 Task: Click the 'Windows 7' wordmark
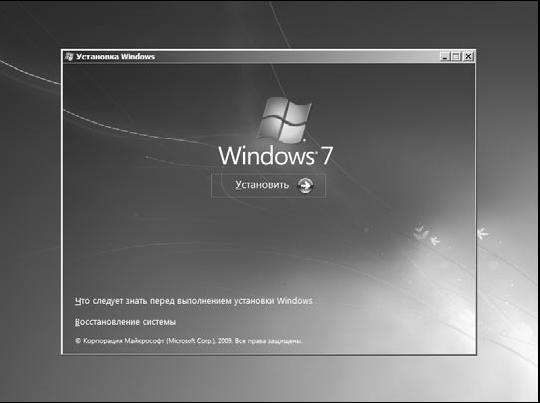(275, 156)
